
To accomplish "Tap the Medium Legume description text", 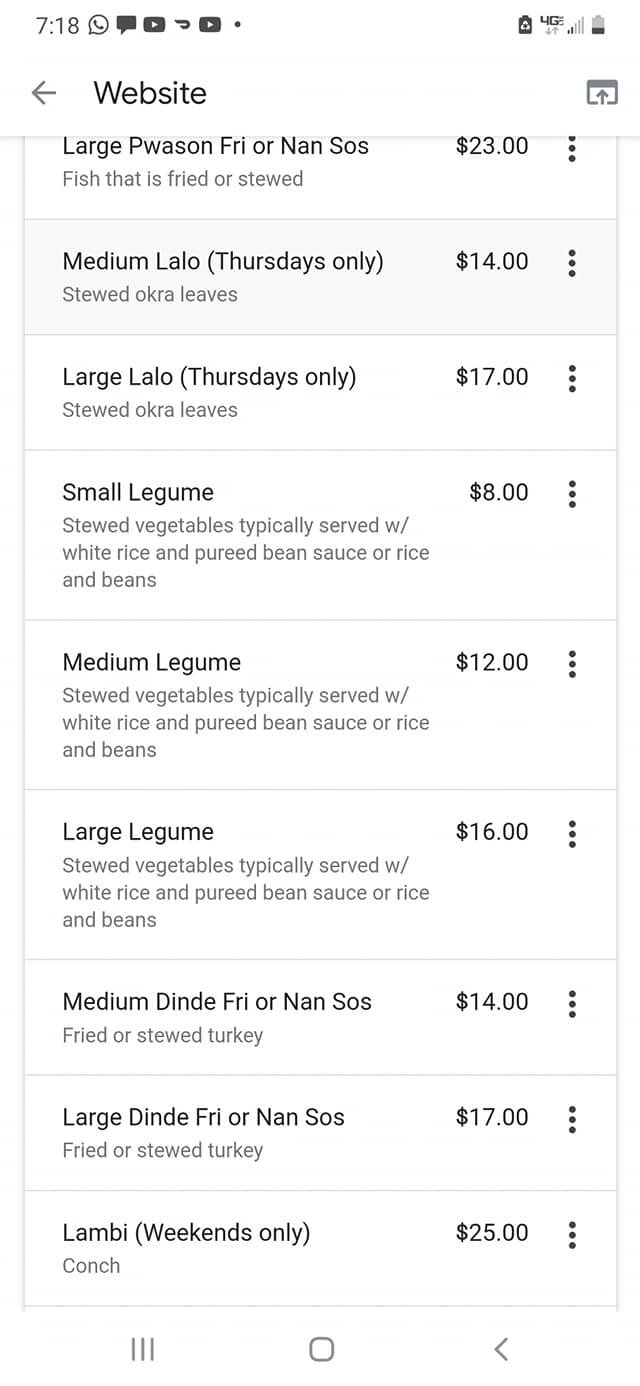I will [x=245, y=722].
